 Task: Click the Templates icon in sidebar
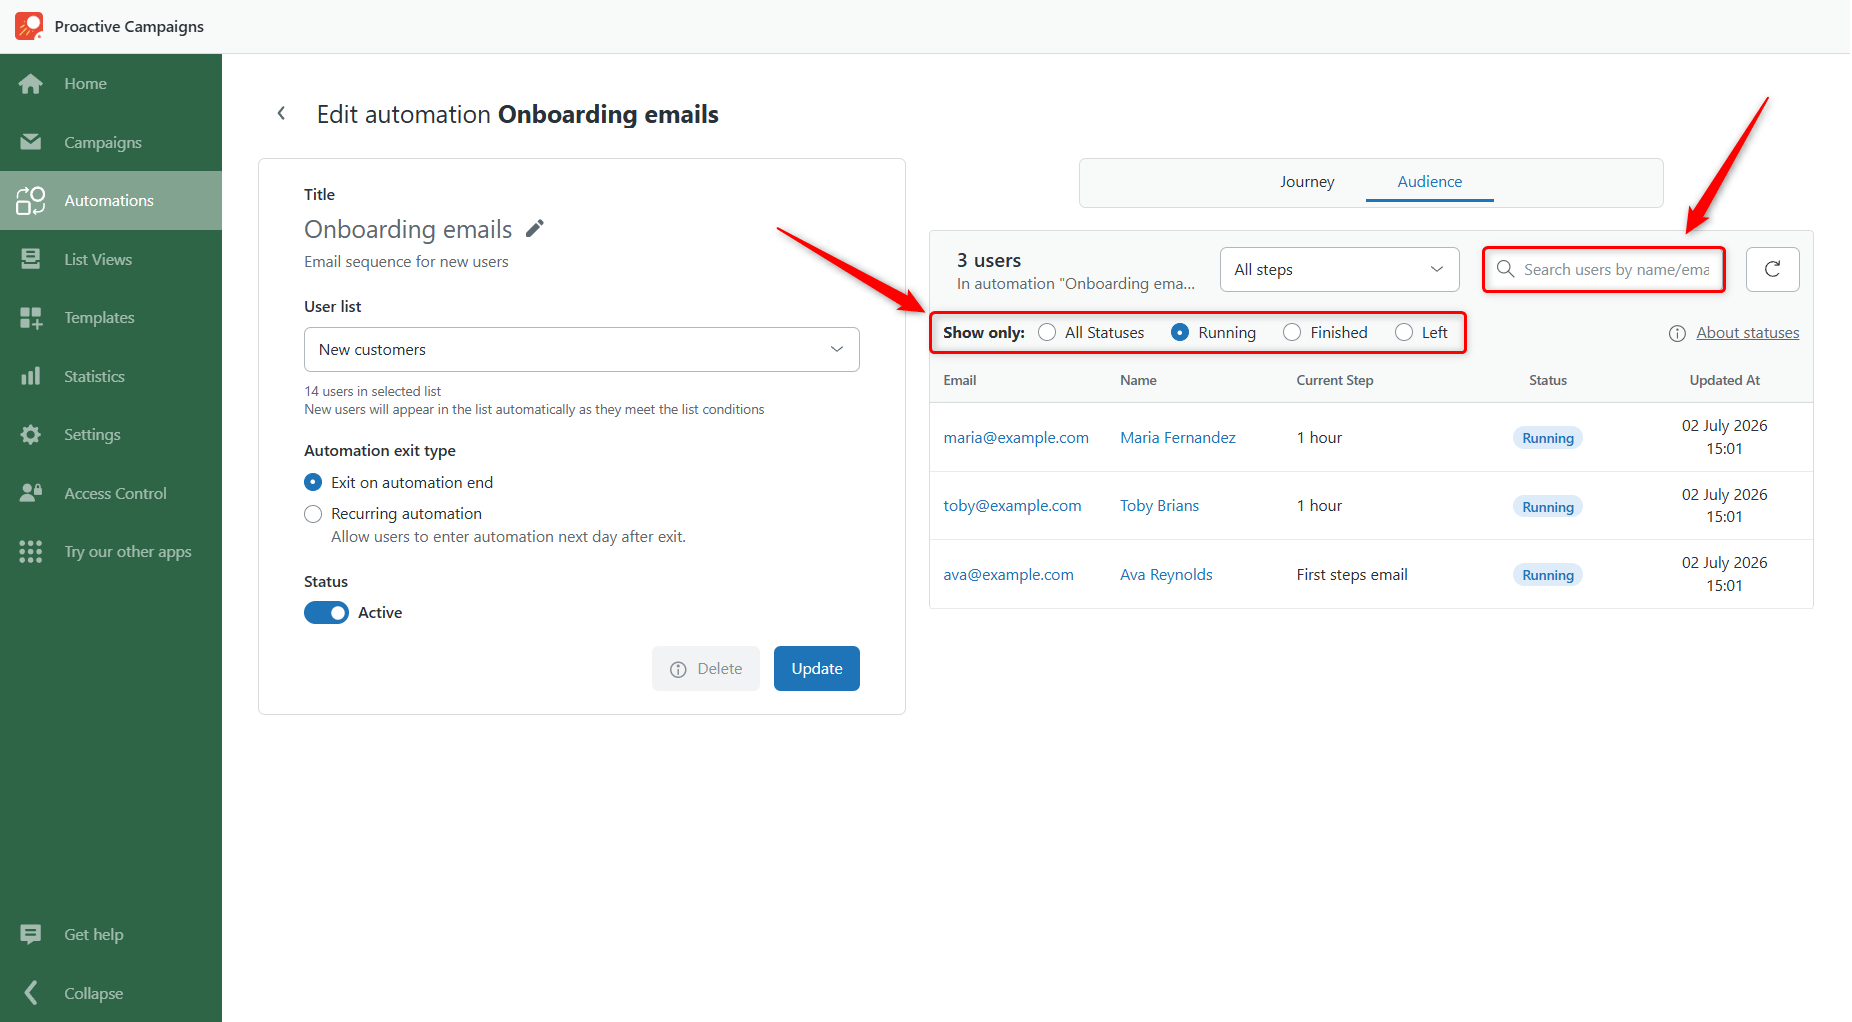coord(31,318)
